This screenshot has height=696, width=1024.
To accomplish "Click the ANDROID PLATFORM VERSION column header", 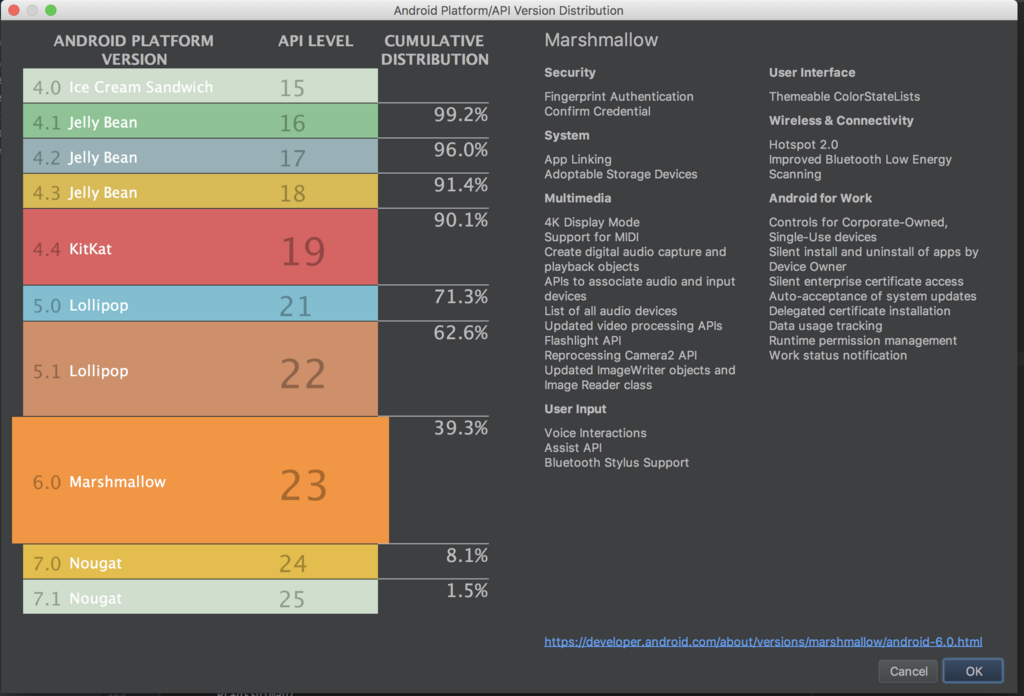I will (134, 50).
